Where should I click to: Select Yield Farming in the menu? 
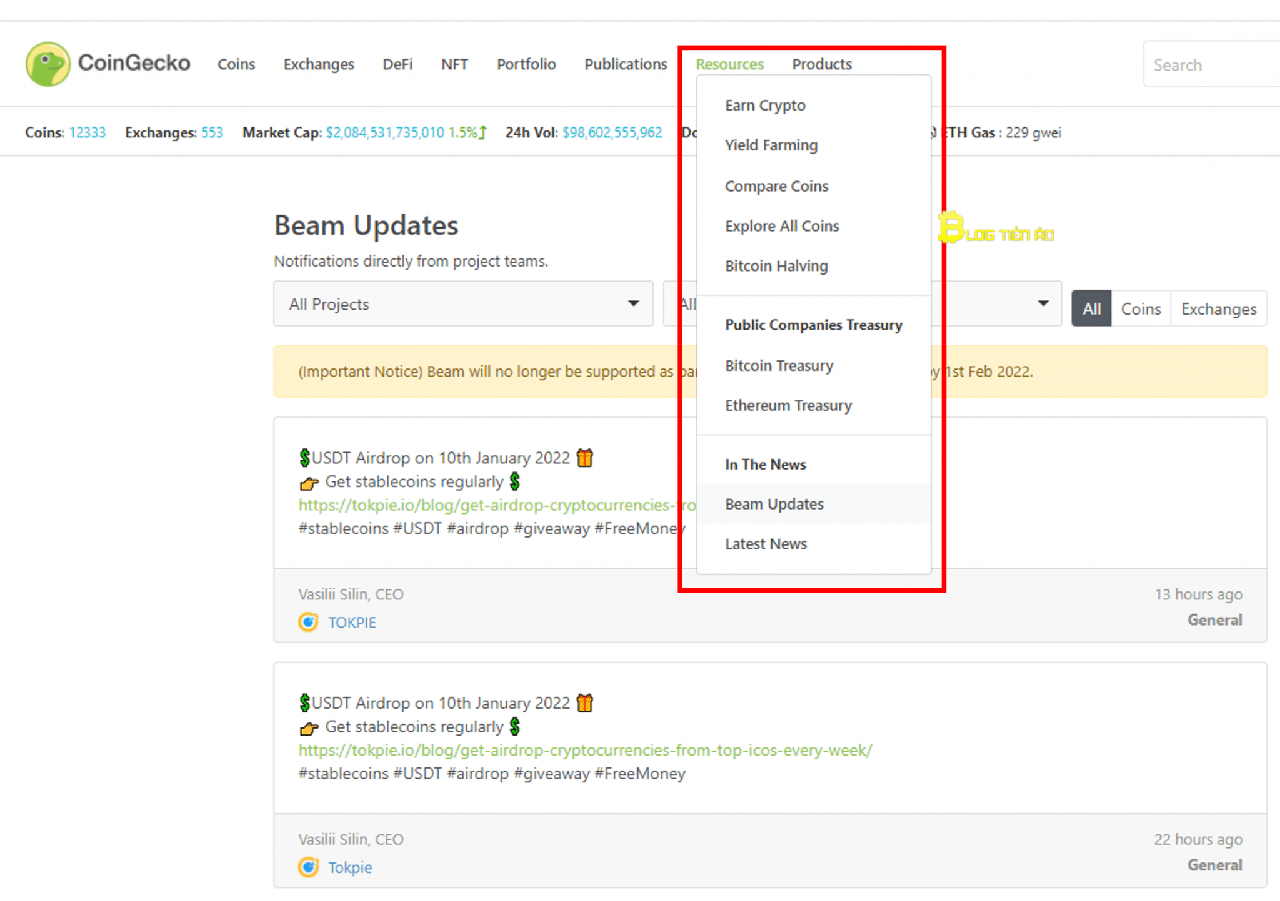click(x=771, y=146)
